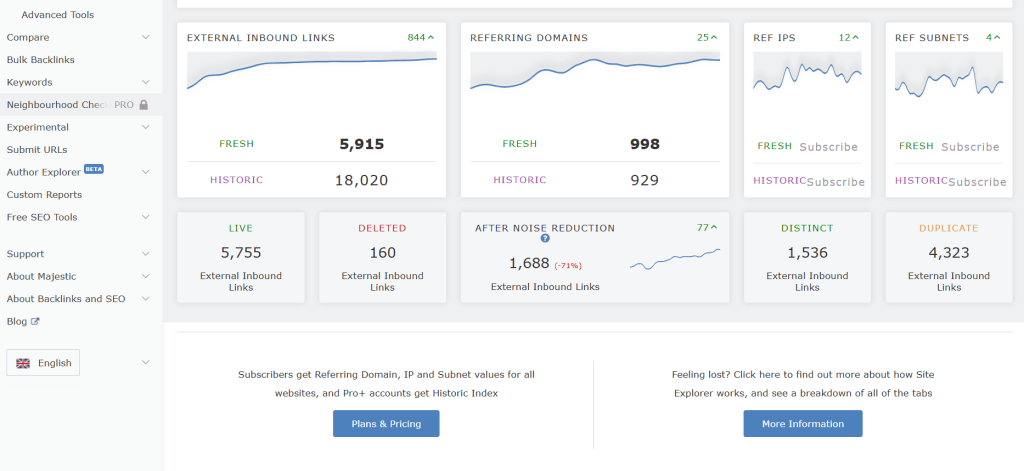Select Submit URLs in the sidebar

coord(37,150)
